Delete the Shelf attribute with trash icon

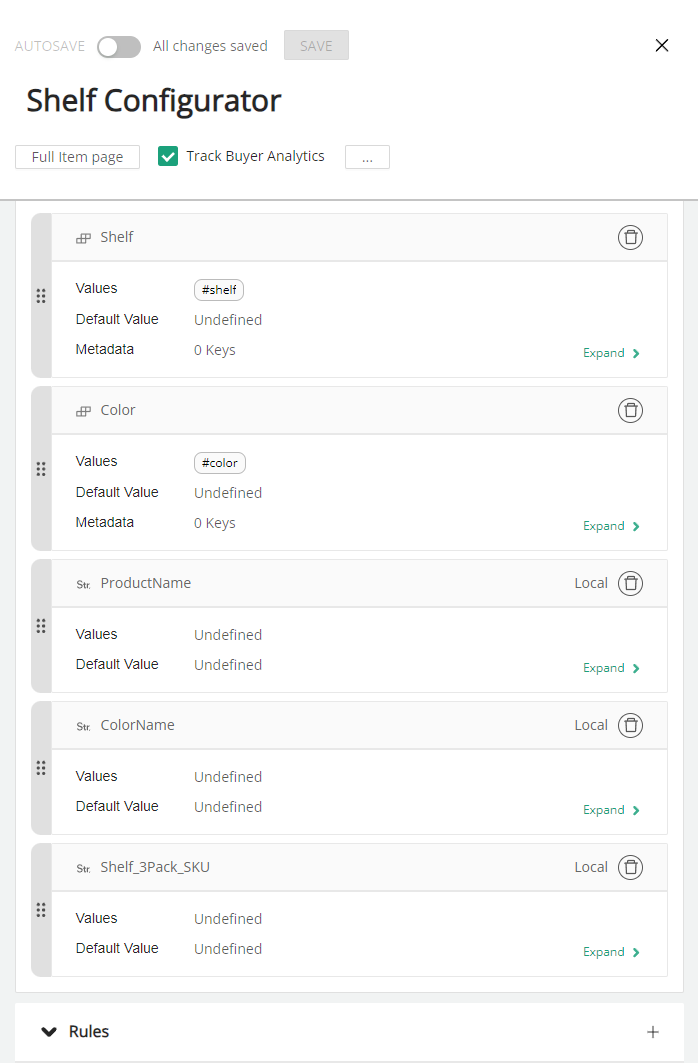point(630,237)
